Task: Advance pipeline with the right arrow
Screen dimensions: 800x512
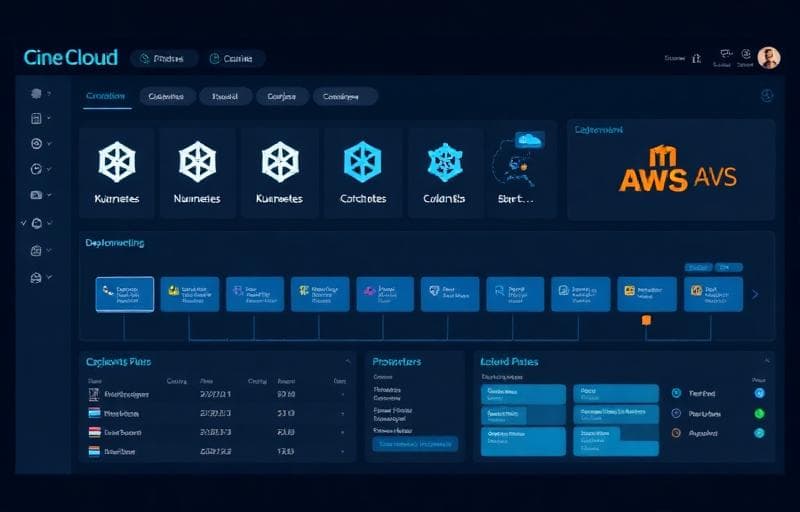Action: click(756, 294)
